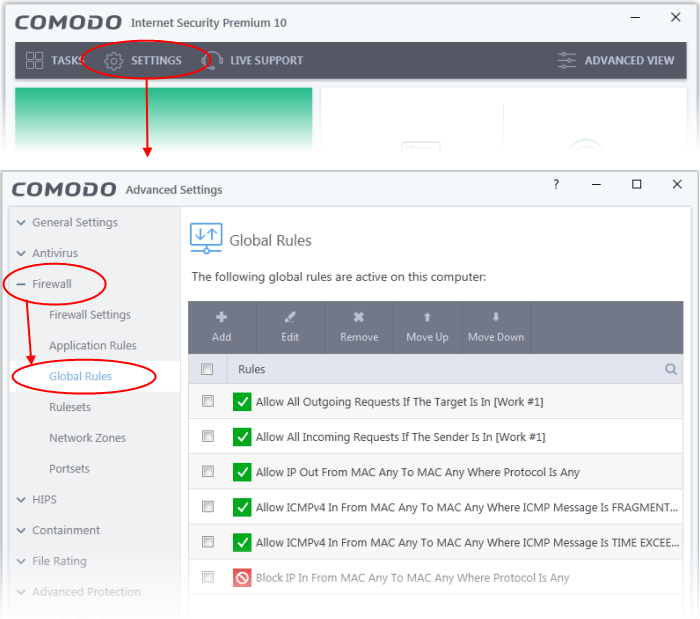This screenshot has height=619, width=700.
Task: Tick checkbox for Allow All Outgoing Requests rule
Action: 208,402
